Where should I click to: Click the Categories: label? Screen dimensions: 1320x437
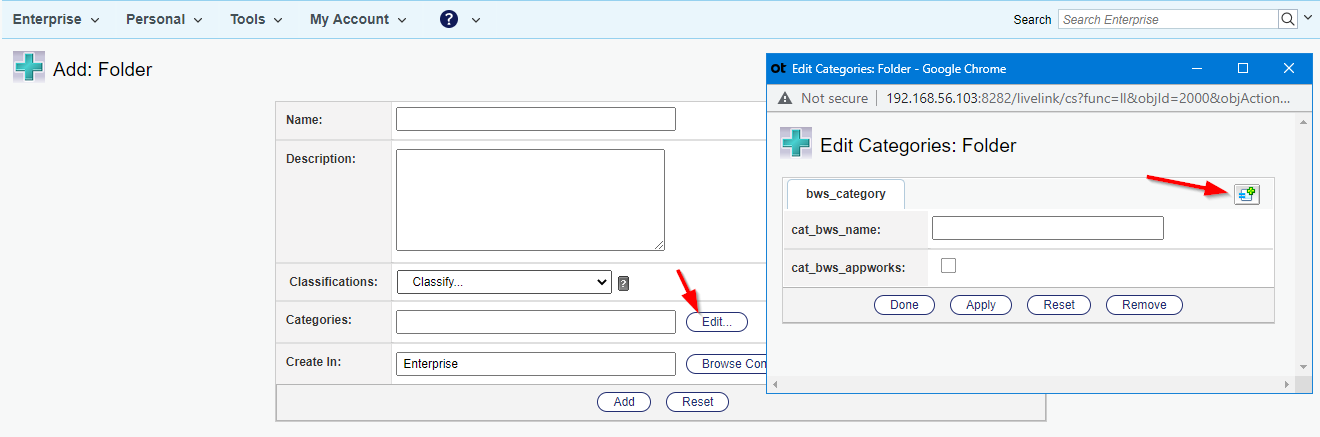[319, 320]
